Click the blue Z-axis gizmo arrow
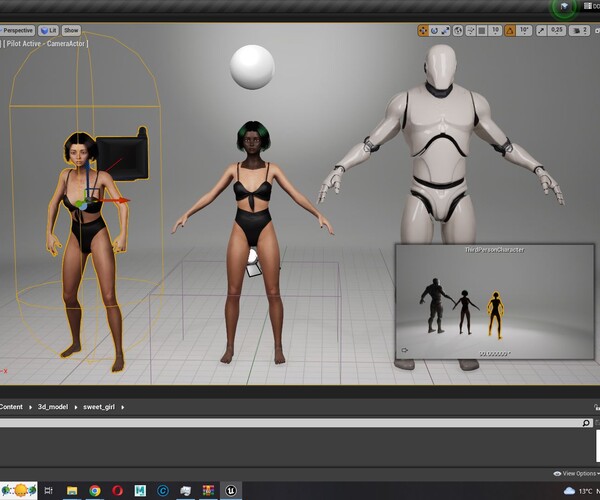Image resolution: width=600 pixels, height=500 pixels. [x=87, y=178]
